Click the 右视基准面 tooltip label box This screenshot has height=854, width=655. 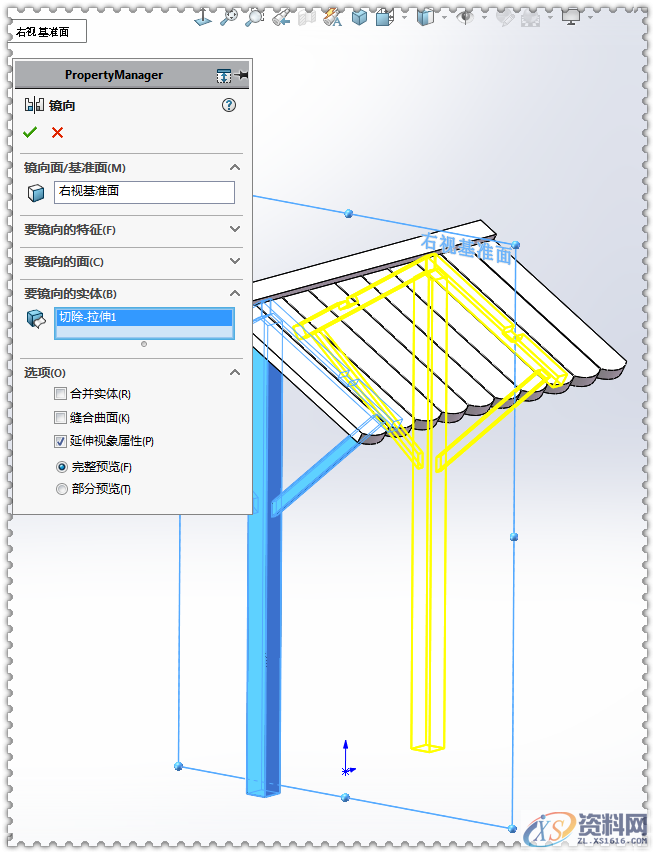point(47,32)
